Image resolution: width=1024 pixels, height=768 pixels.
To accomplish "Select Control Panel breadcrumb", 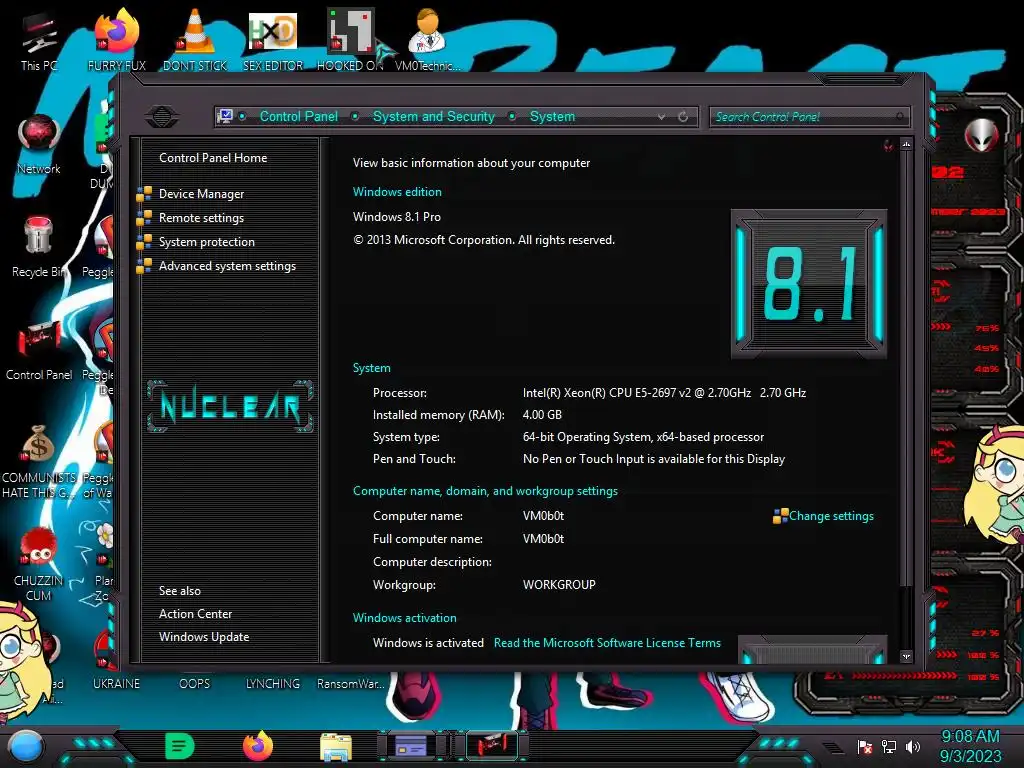I will click(x=299, y=116).
